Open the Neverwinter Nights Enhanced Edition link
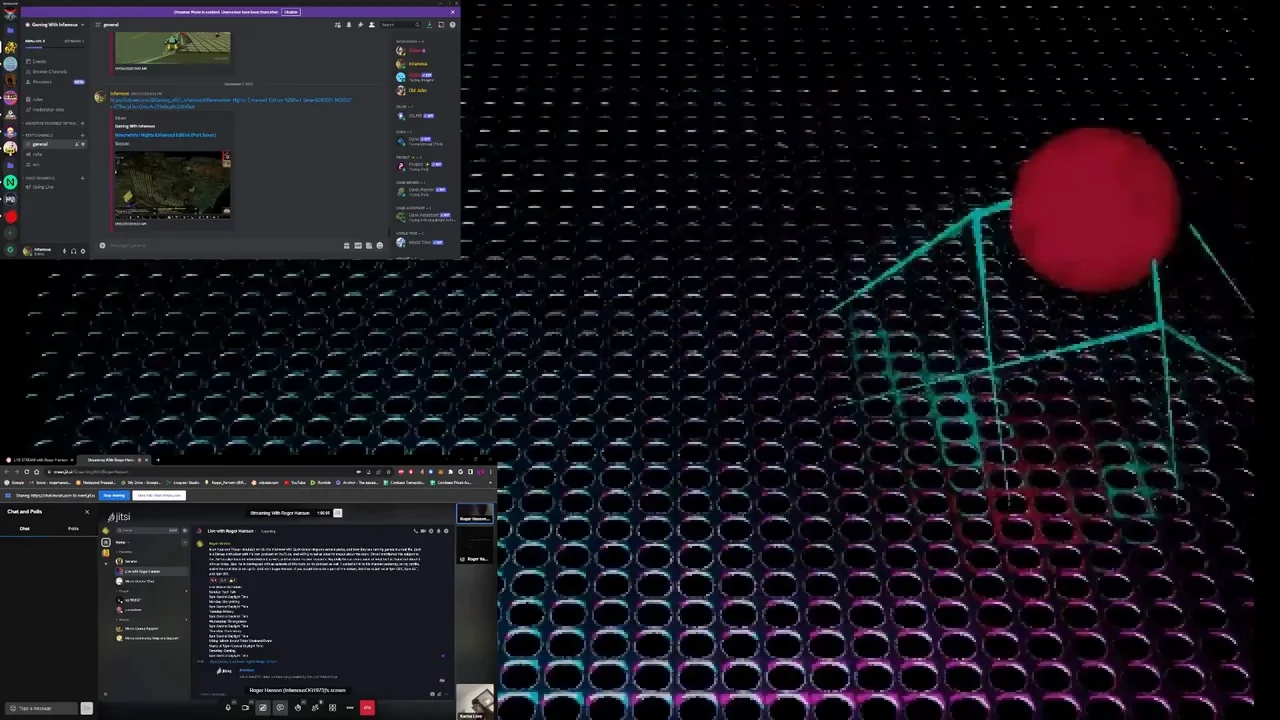1280x720 pixels. pyautogui.click(x=165, y=135)
